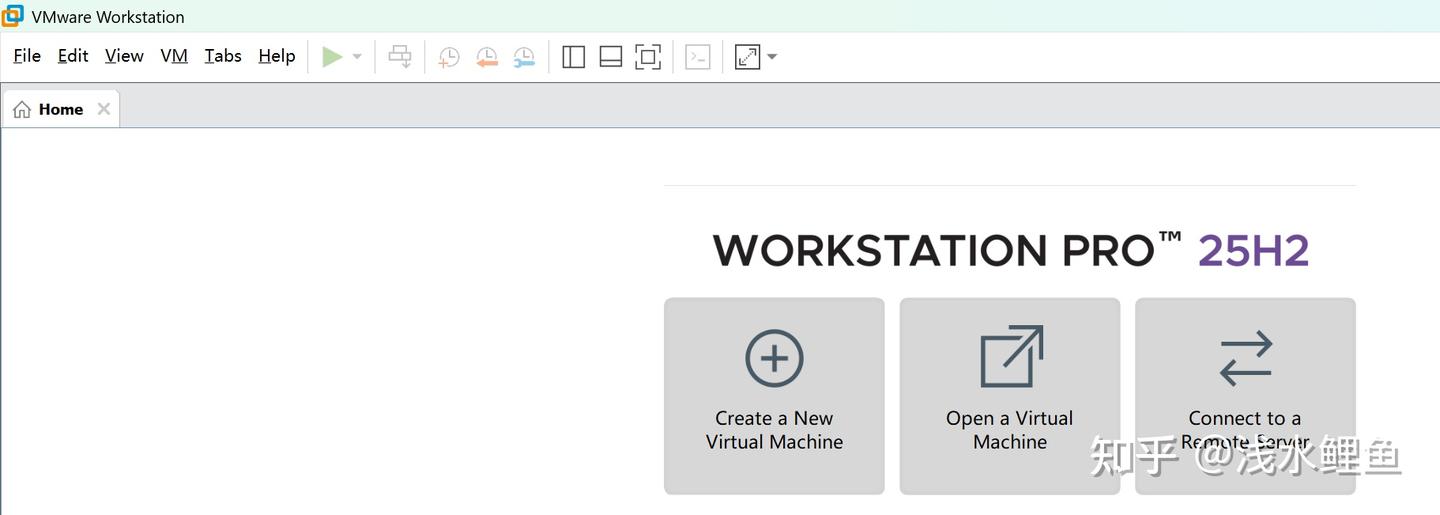This screenshot has height=515, width=1440.
Task: Close the Home tab
Action: [x=104, y=109]
